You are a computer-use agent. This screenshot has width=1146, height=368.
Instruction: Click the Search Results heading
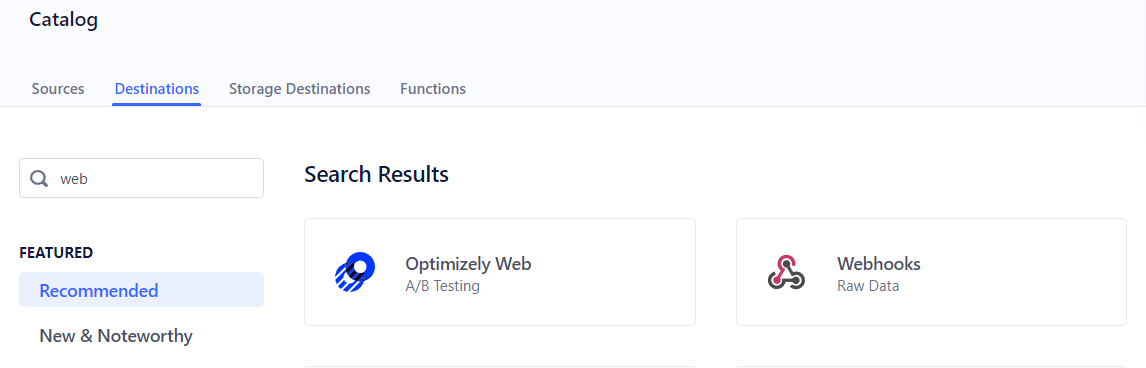tap(376, 175)
